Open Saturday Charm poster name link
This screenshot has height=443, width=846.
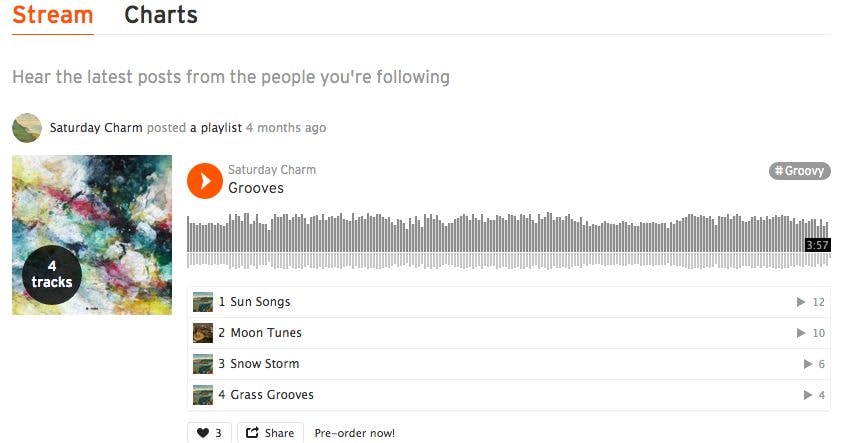(x=96, y=128)
